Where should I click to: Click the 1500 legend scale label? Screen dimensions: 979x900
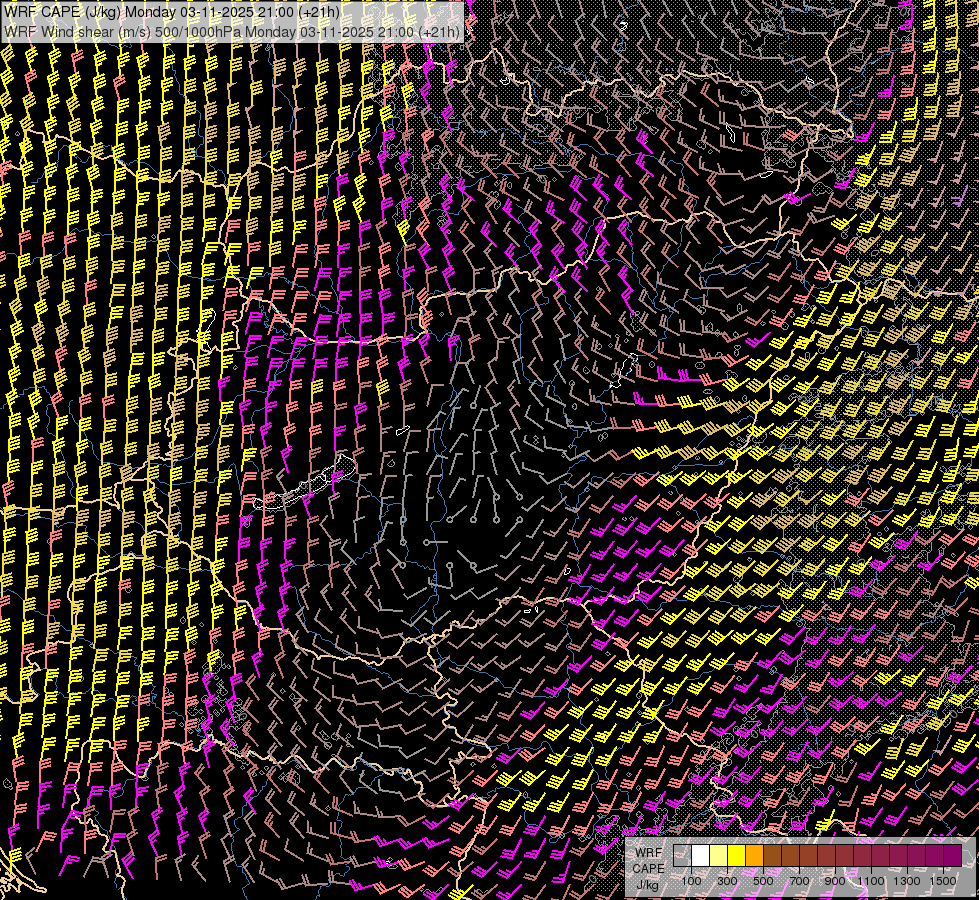coord(943,880)
